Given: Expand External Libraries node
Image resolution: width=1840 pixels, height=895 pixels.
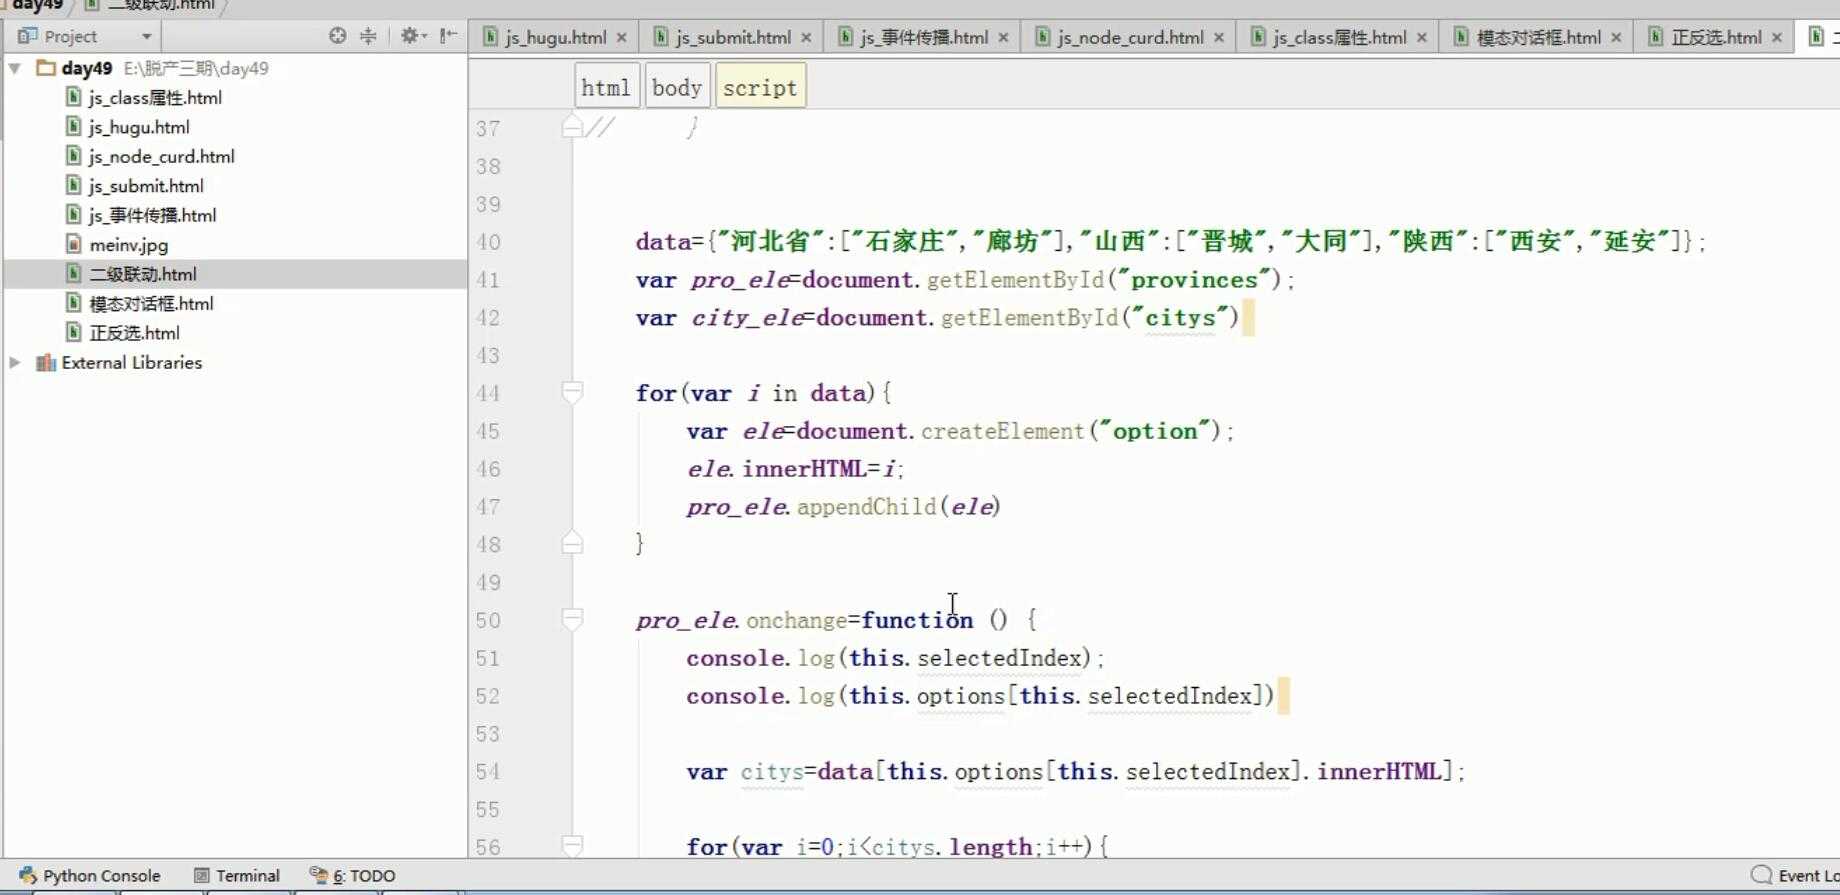Looking at the screenshot, I should [14, 362].
